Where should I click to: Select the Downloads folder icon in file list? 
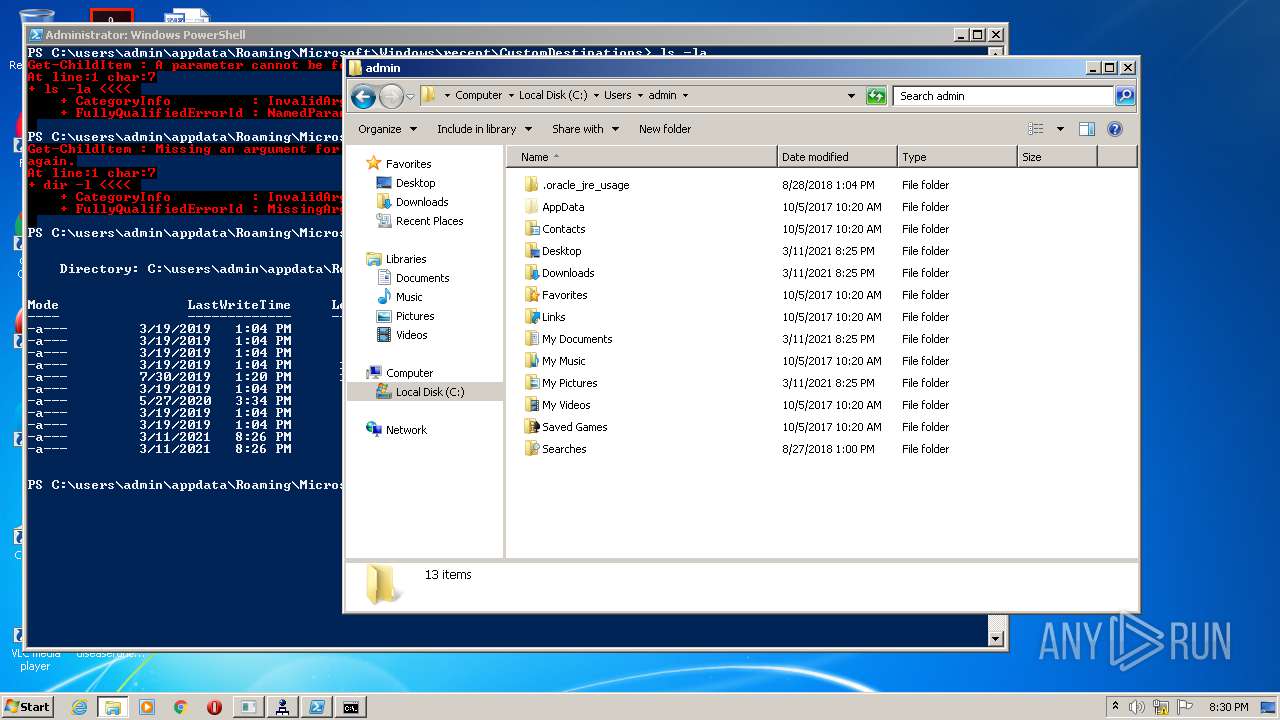531,273
